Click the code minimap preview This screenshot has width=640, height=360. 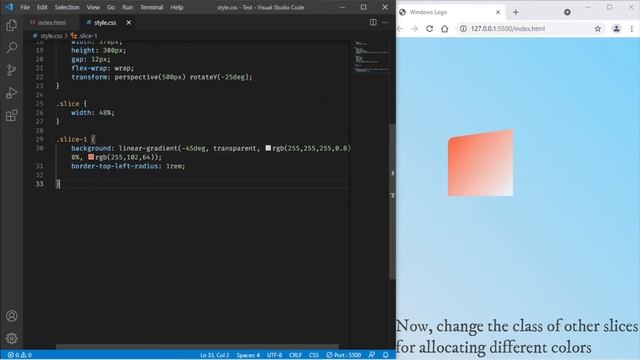click(371, 57)
